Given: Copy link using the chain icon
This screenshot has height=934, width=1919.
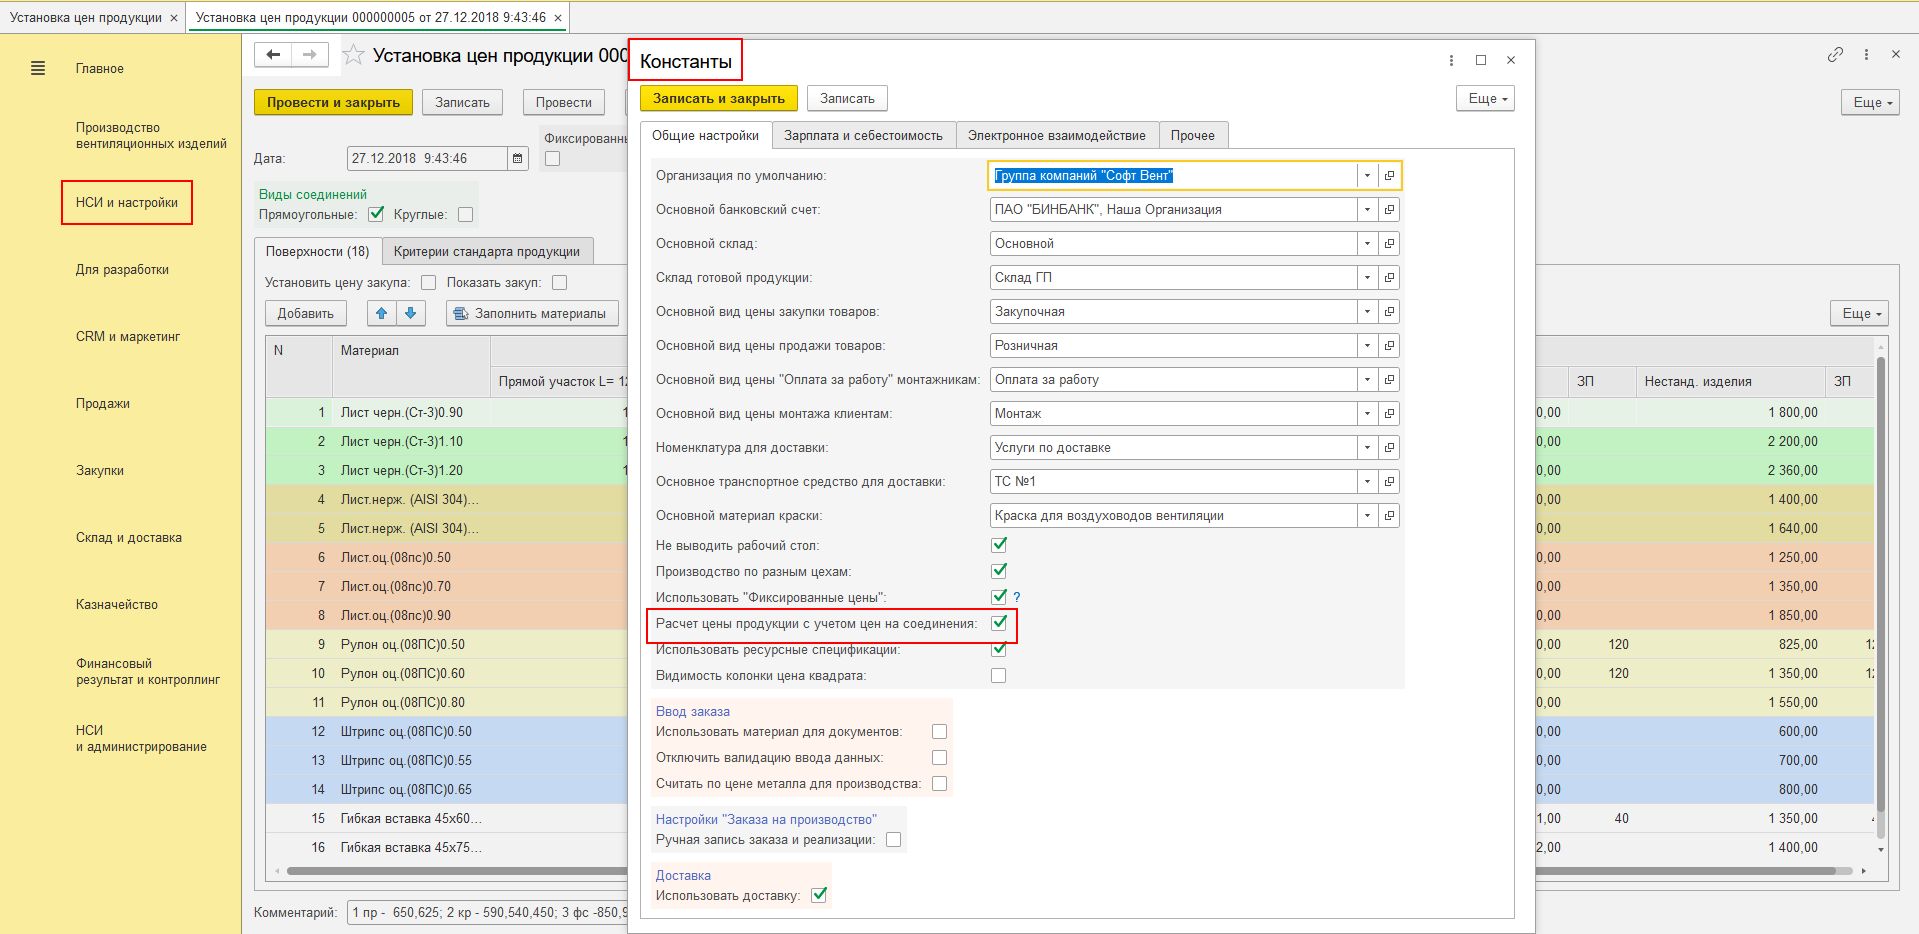Looking at the screenshot, I should [1835, 55].
